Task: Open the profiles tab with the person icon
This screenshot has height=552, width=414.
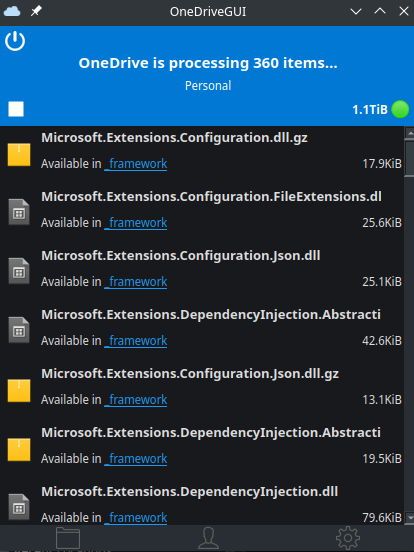Action: 208,538
